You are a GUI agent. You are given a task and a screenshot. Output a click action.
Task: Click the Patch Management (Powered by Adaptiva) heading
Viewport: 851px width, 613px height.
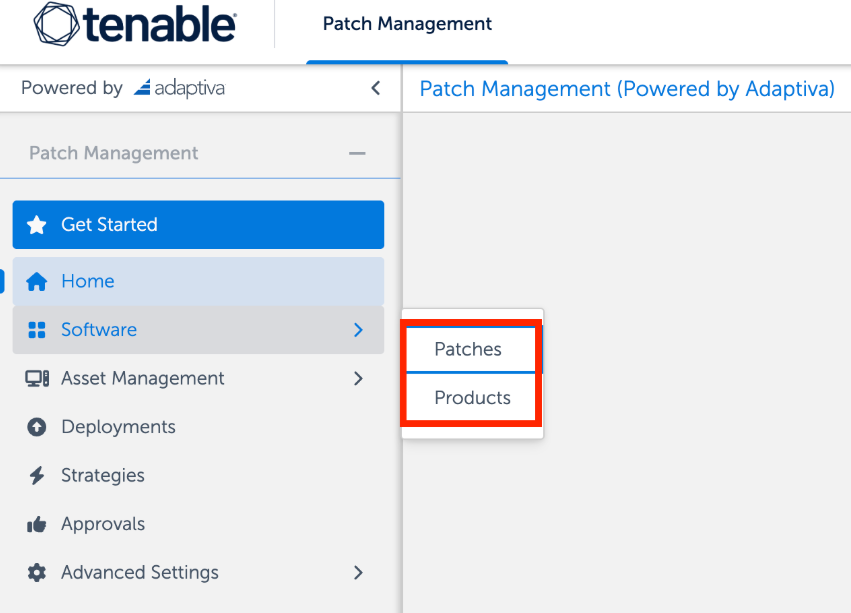(627, 89)
